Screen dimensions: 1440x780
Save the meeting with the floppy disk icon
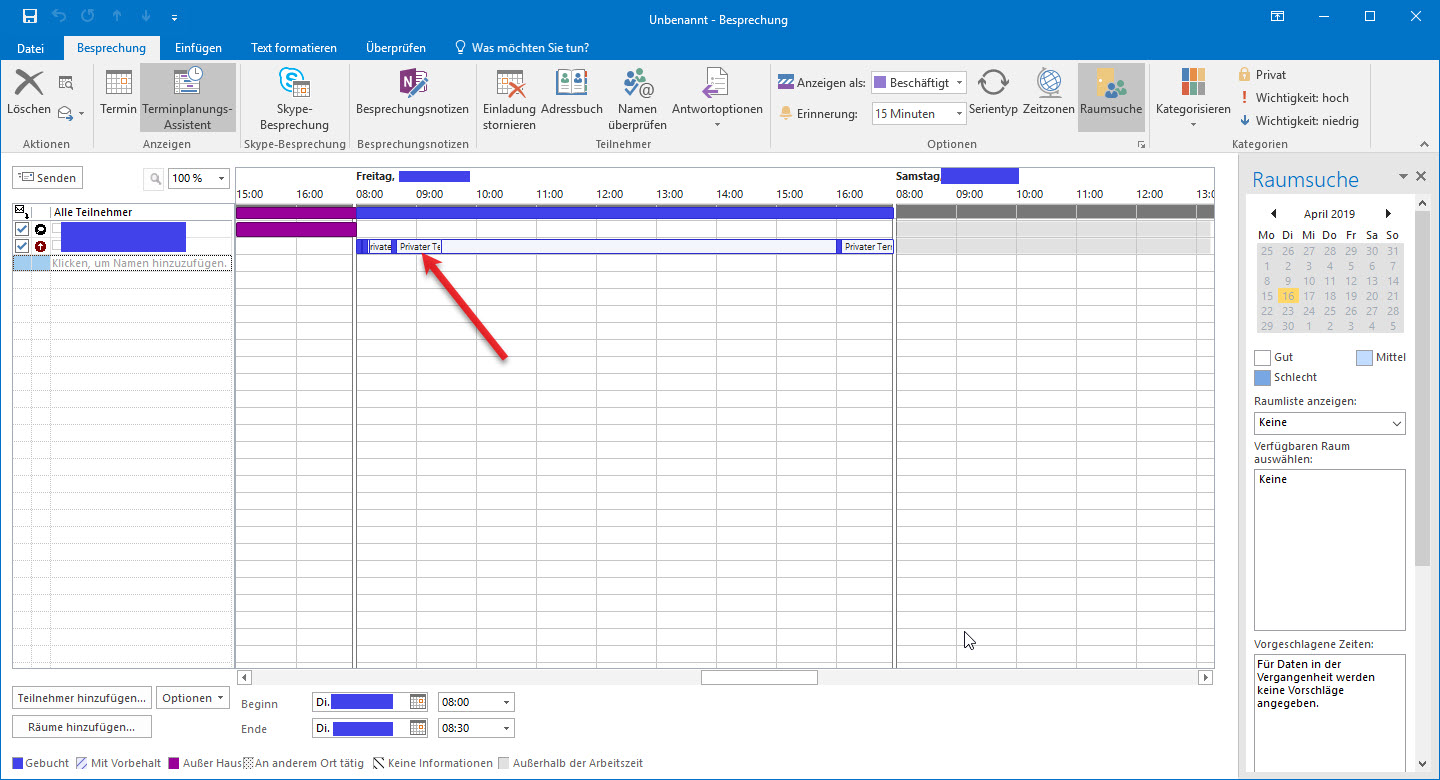click(x=30, y=17)
